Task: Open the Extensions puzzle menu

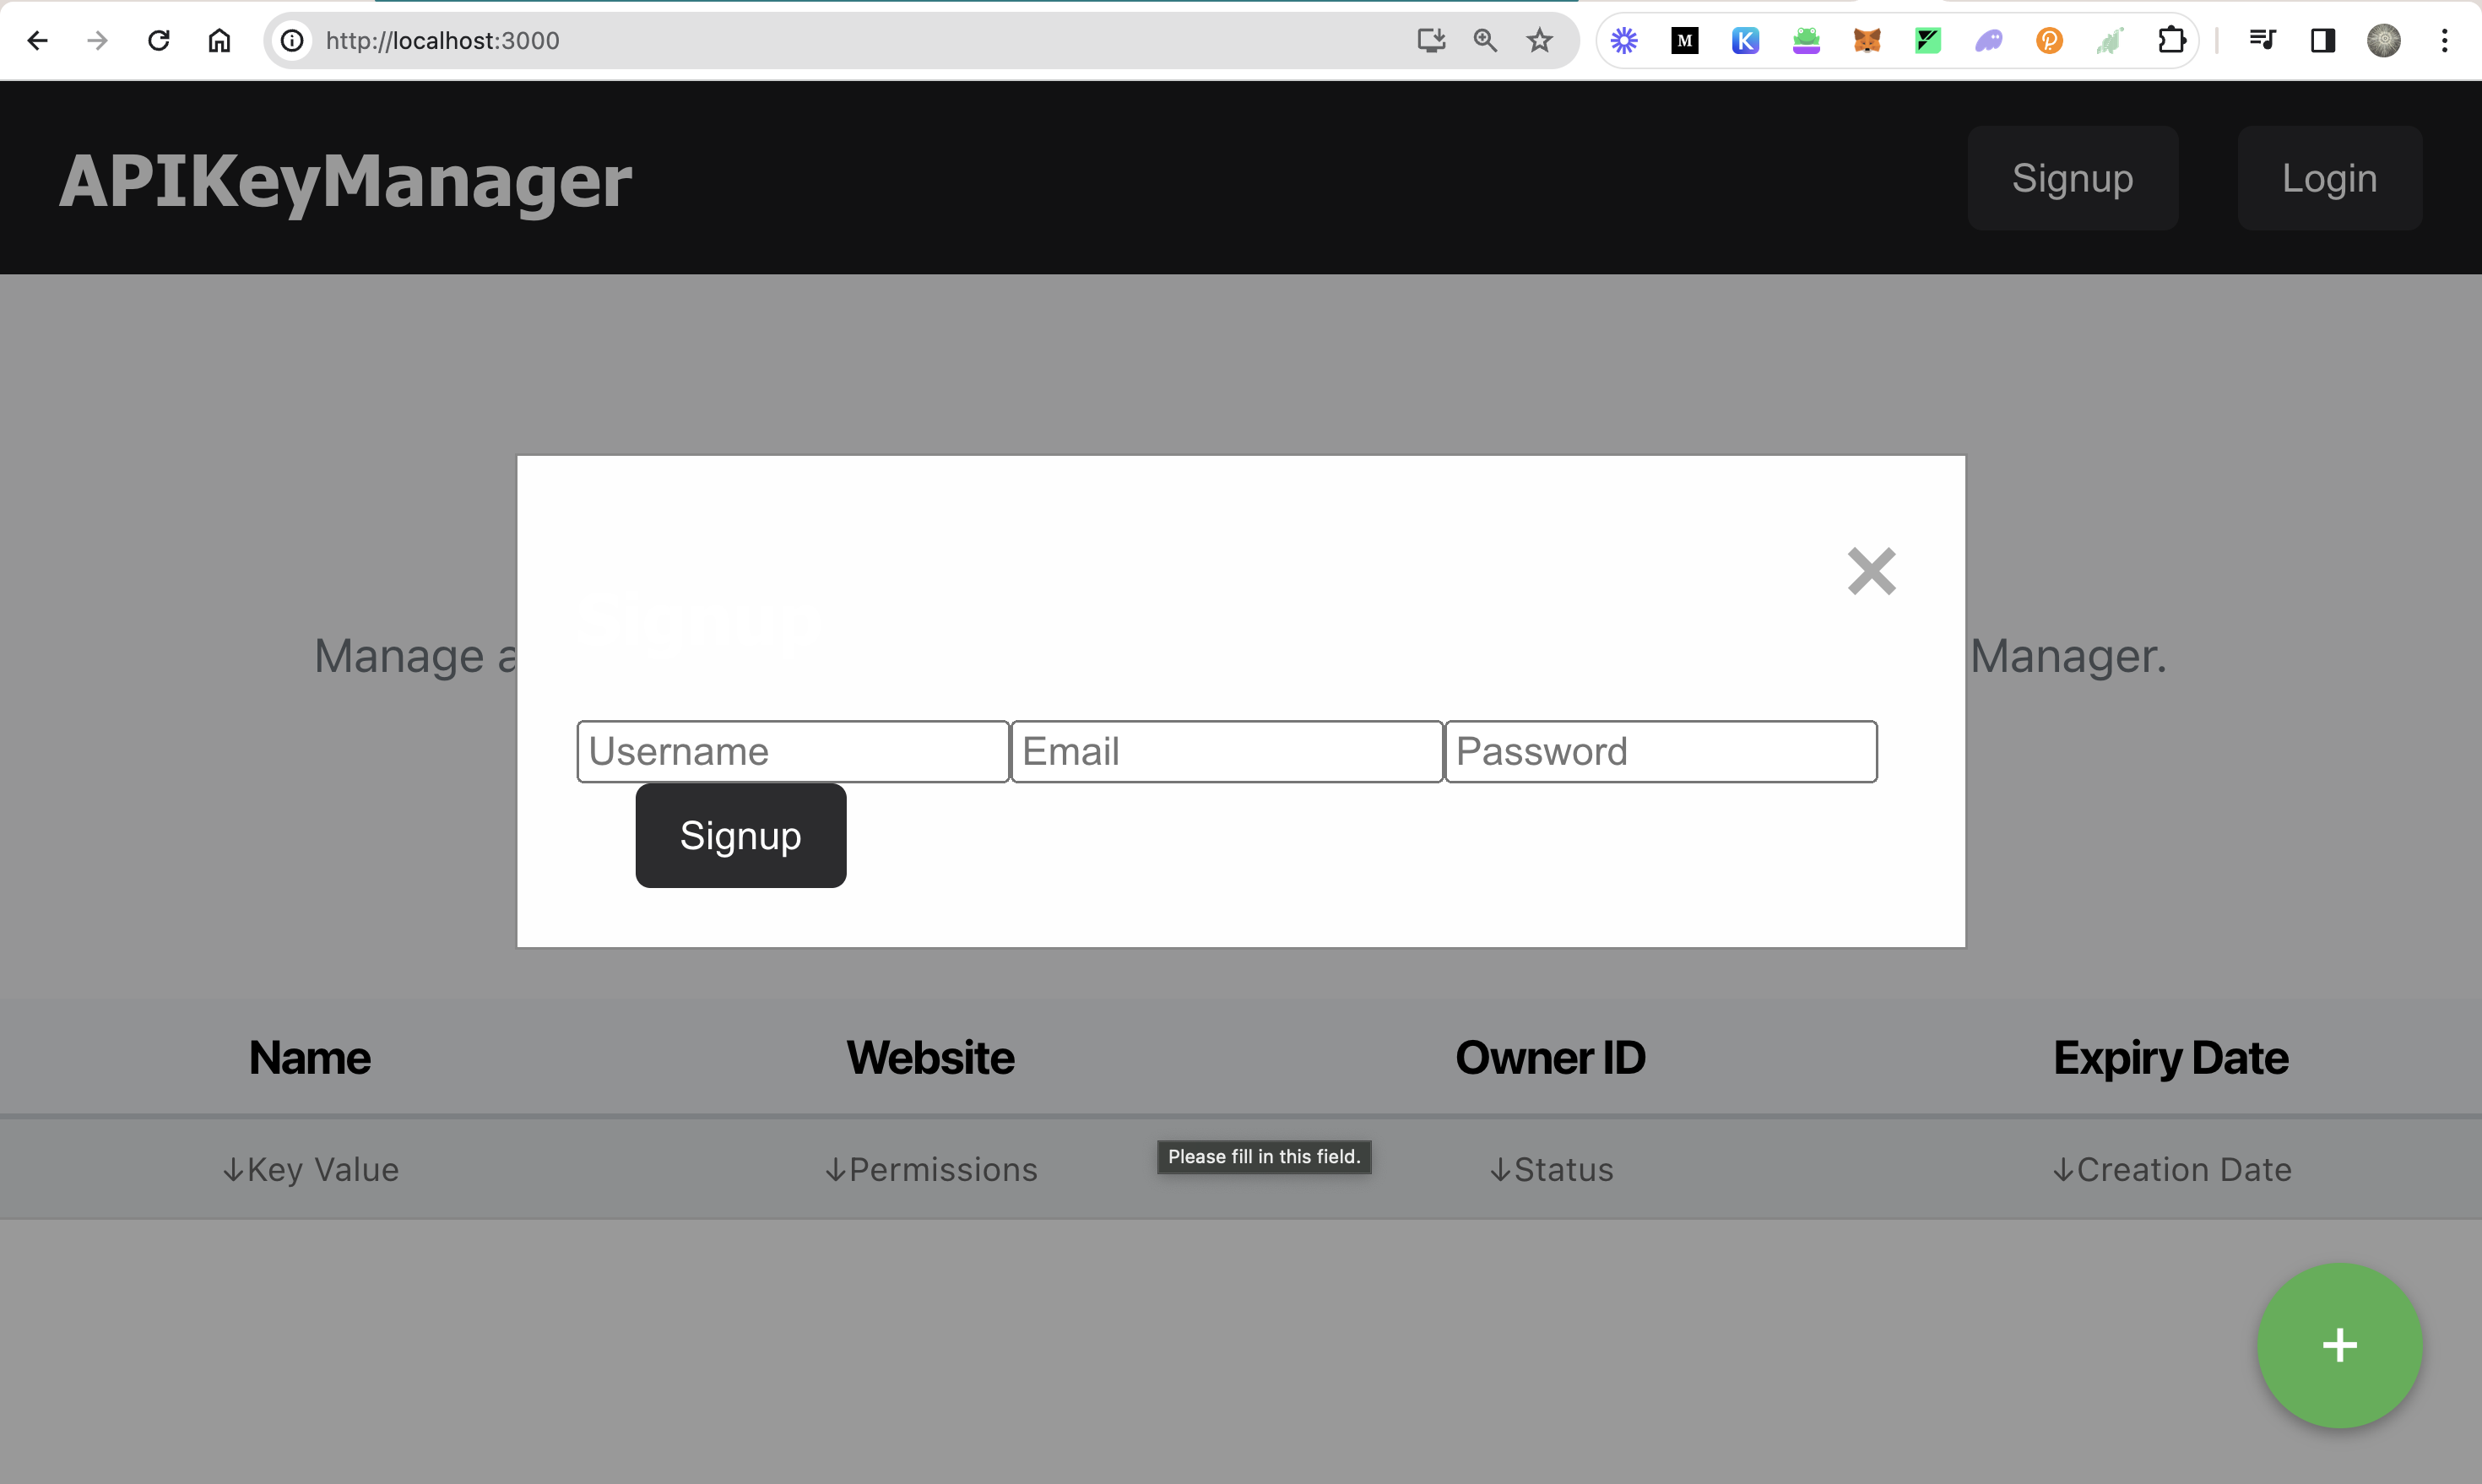Action: point(2172,41)
